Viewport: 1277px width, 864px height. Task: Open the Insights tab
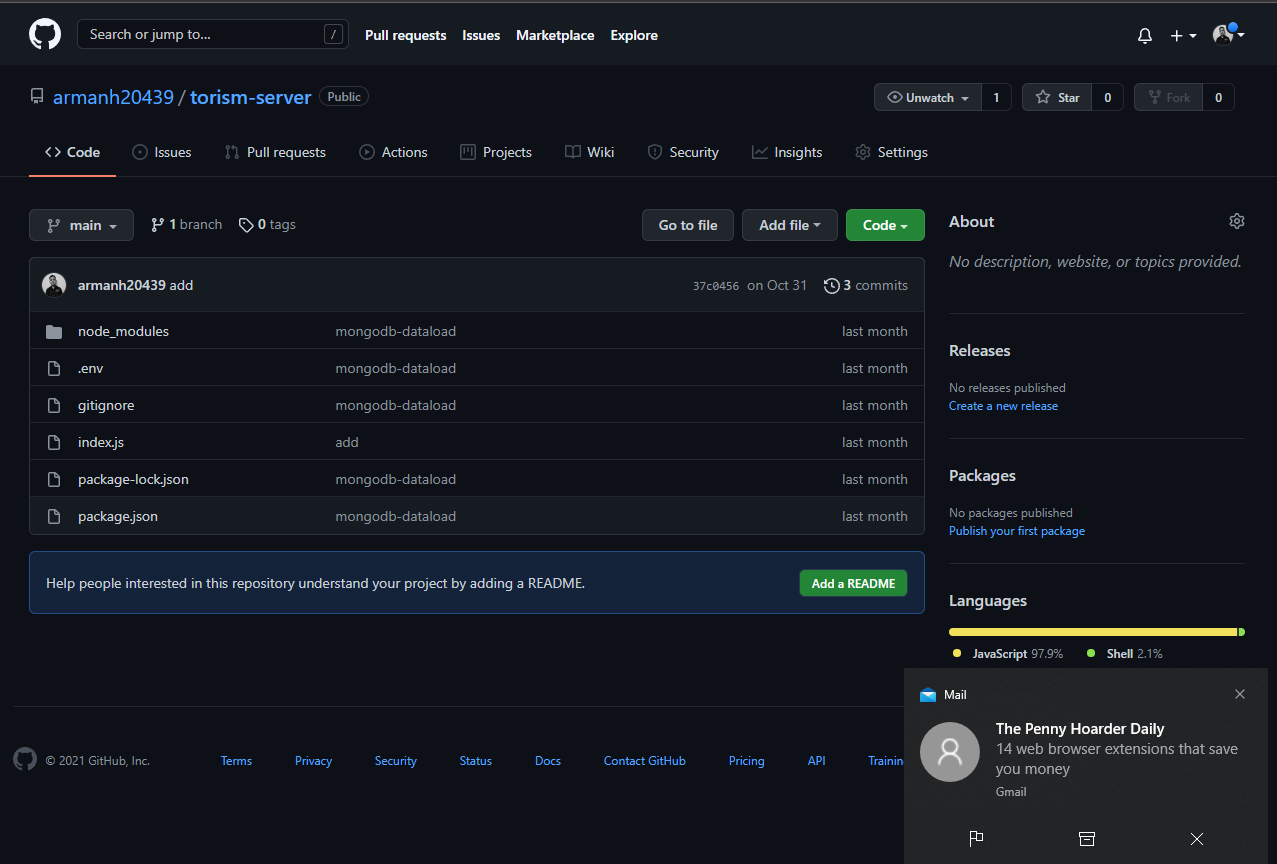tap(787, 152)
